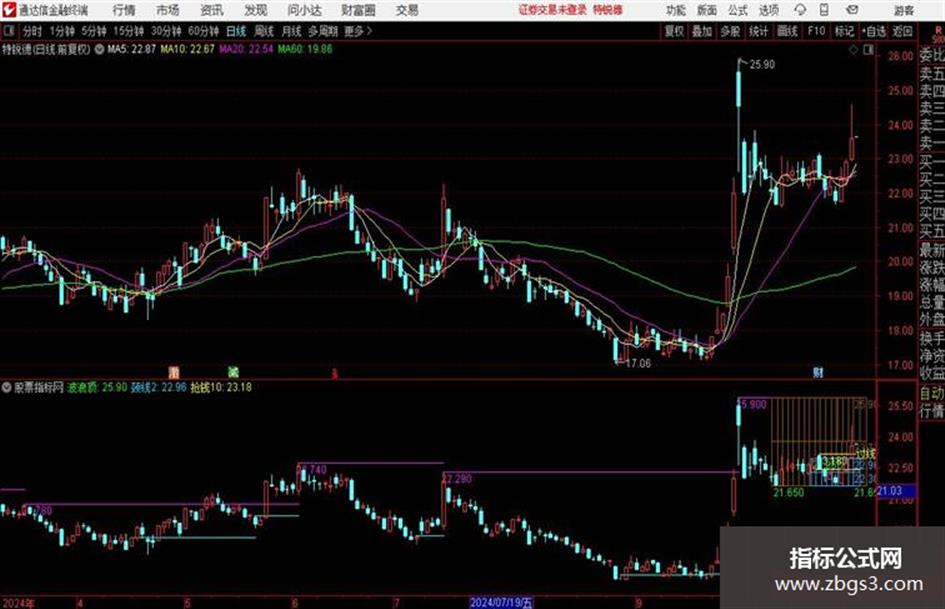Click the MA60: 19.86 label

[305, 49]
